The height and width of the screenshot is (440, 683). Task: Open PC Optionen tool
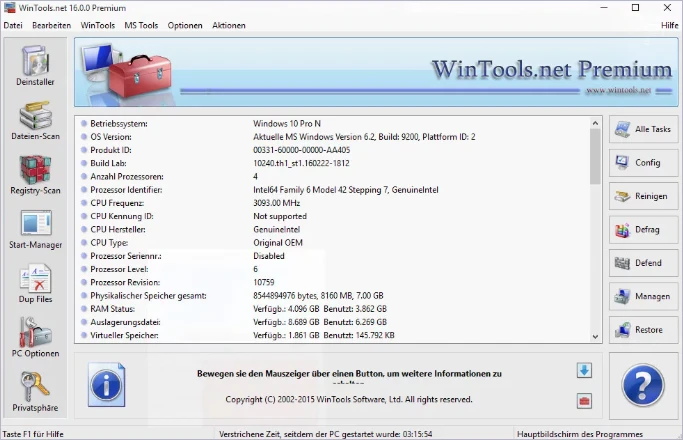click(35, 338)
